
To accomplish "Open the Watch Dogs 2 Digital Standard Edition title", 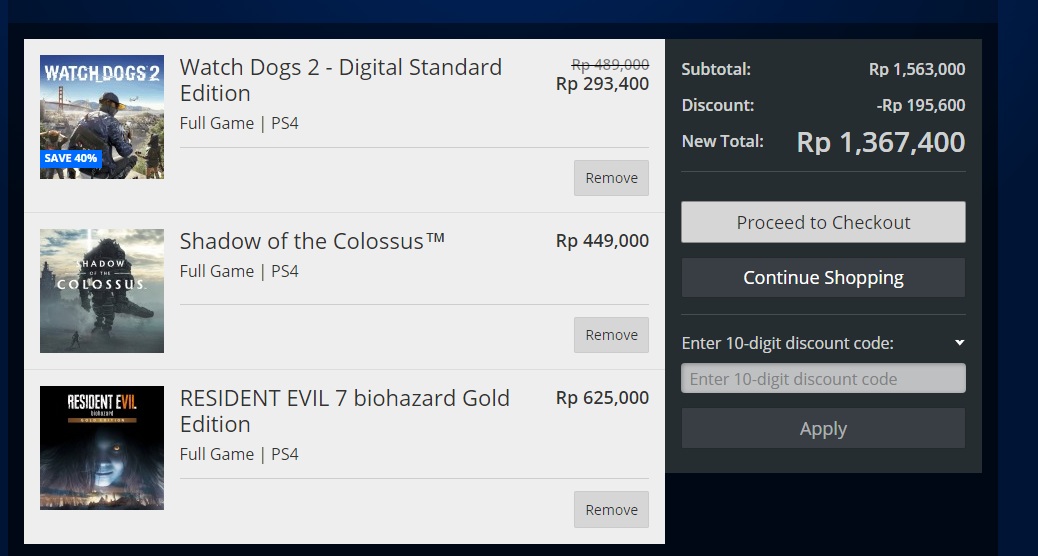I will pos(340,80).
